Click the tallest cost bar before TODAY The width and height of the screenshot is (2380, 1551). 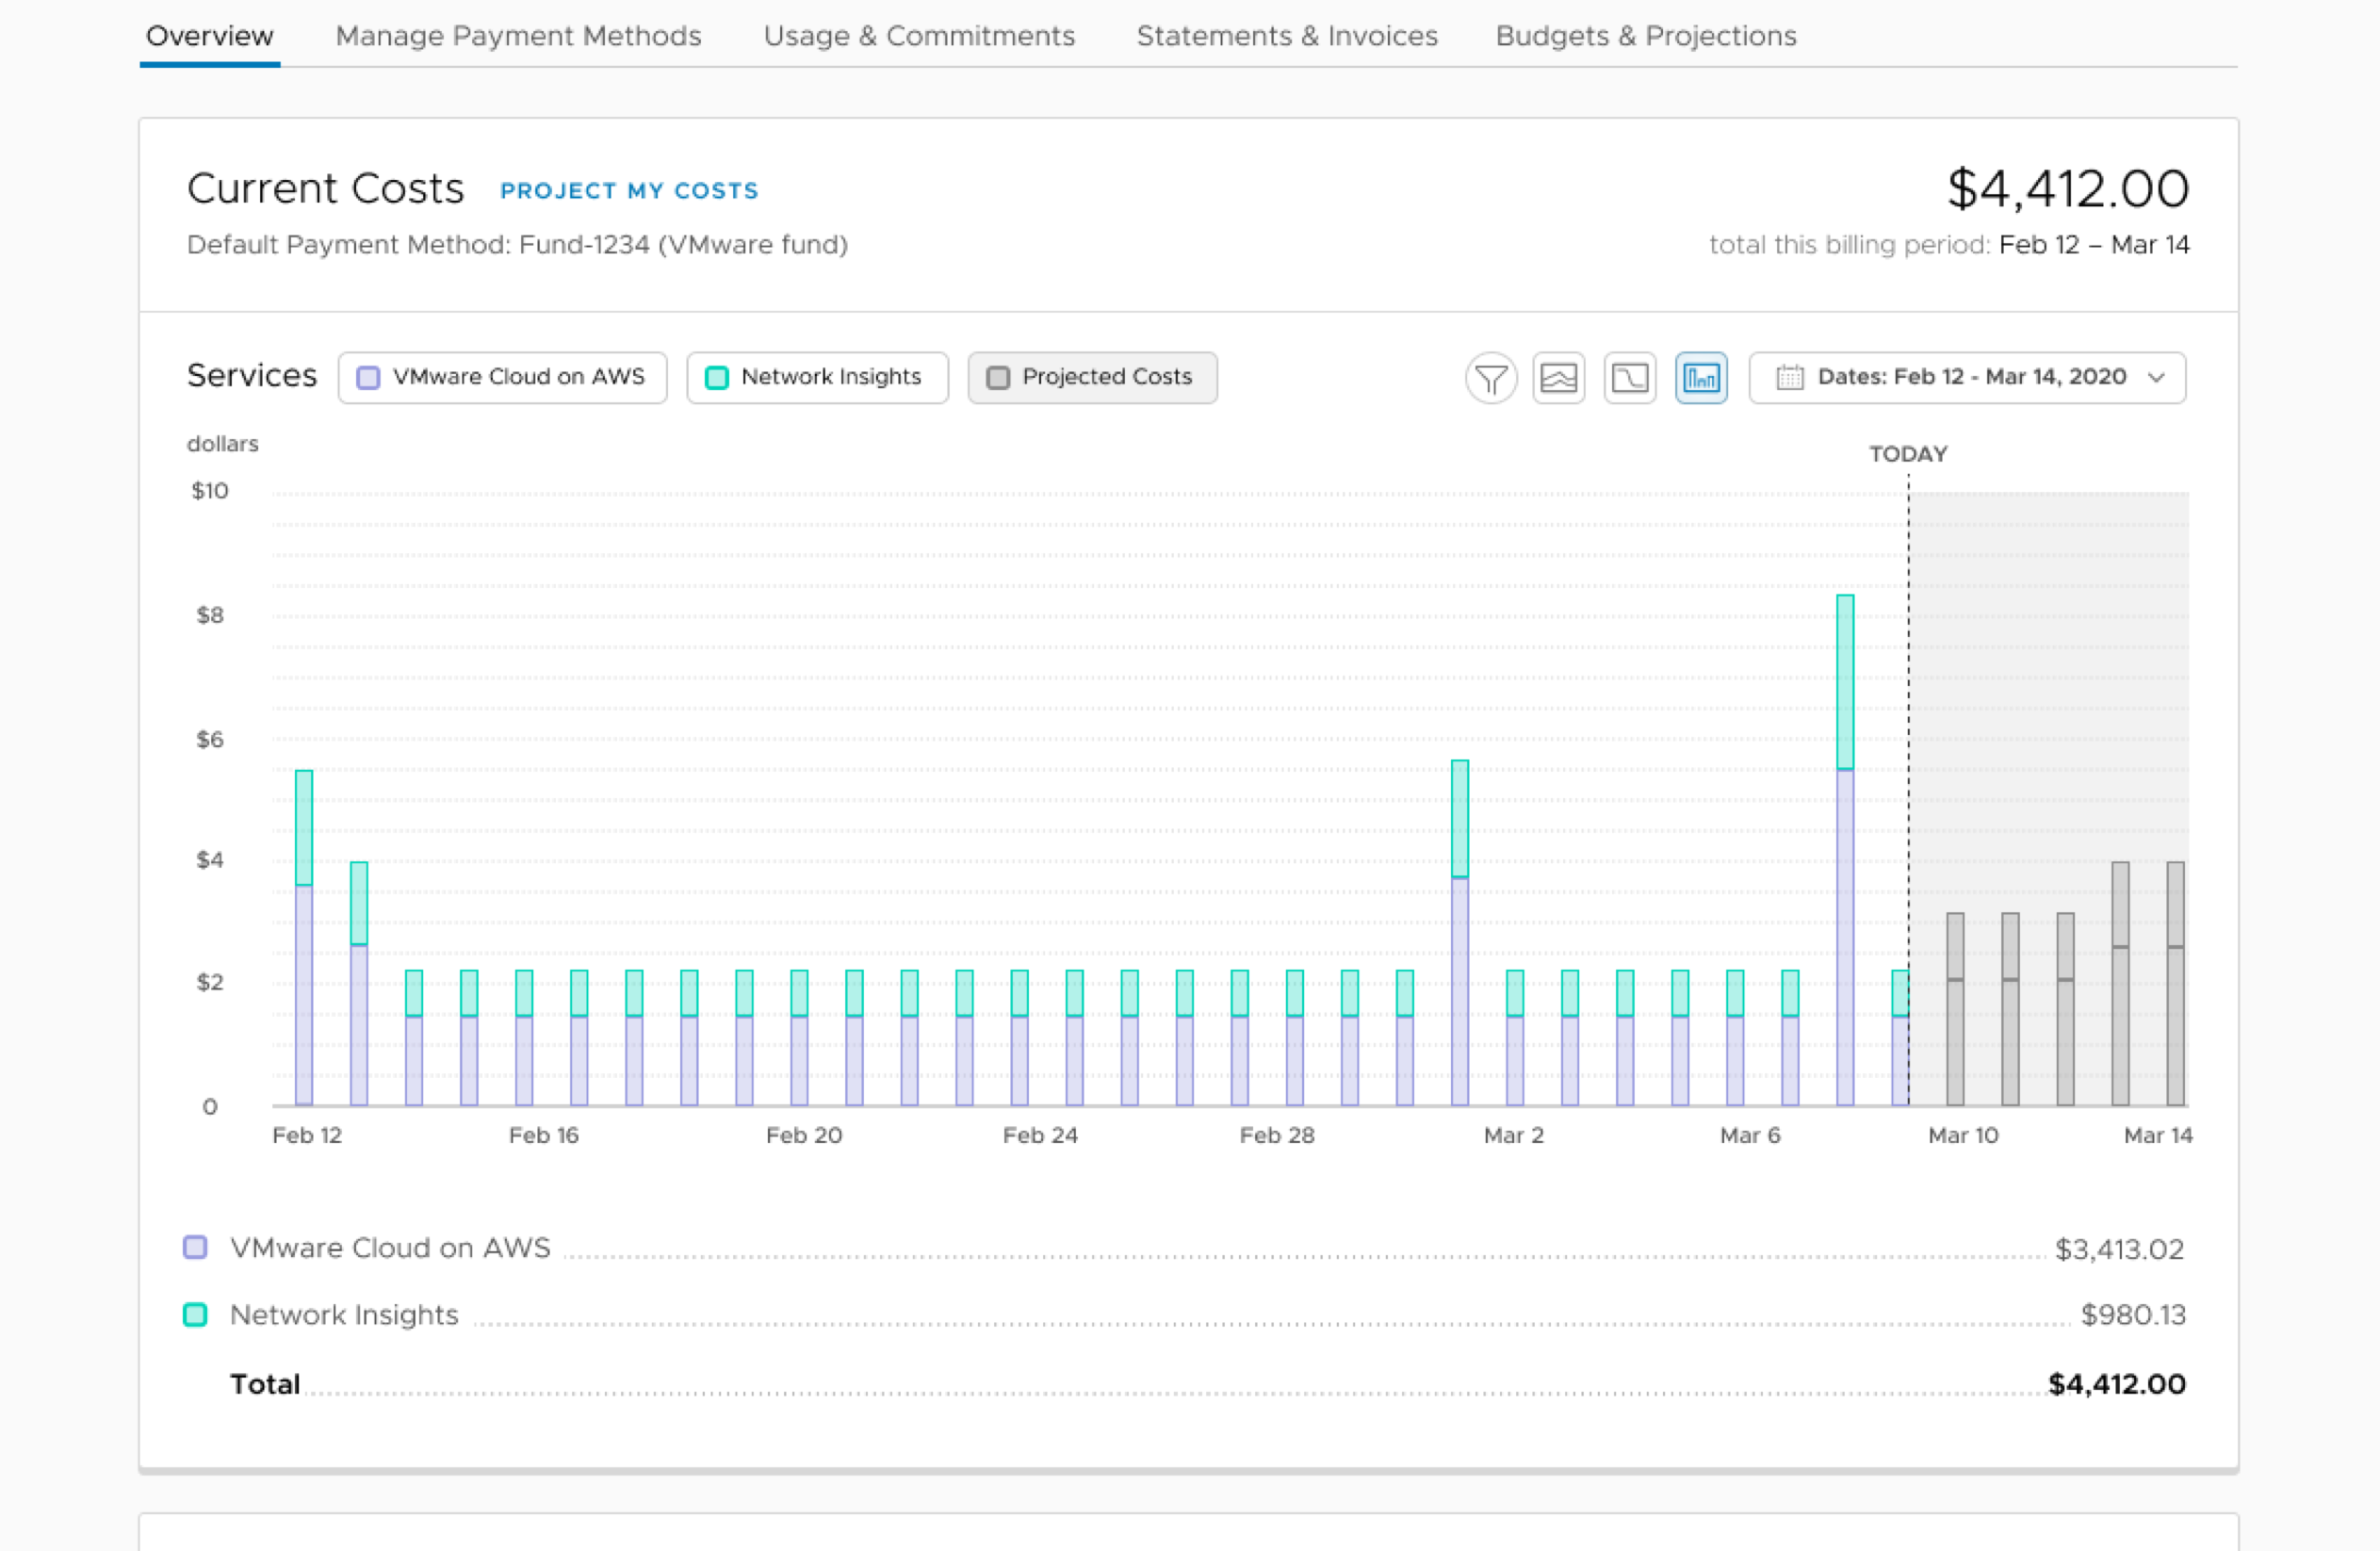1845,850
